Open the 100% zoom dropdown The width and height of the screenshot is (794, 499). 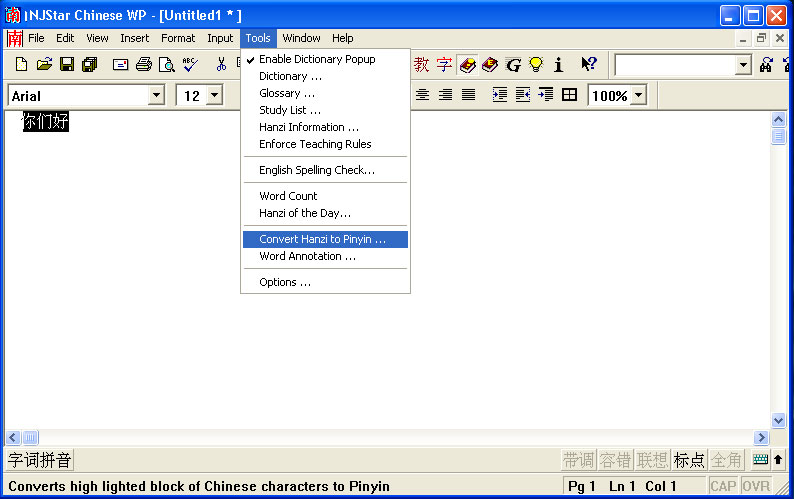pos(639,95)
